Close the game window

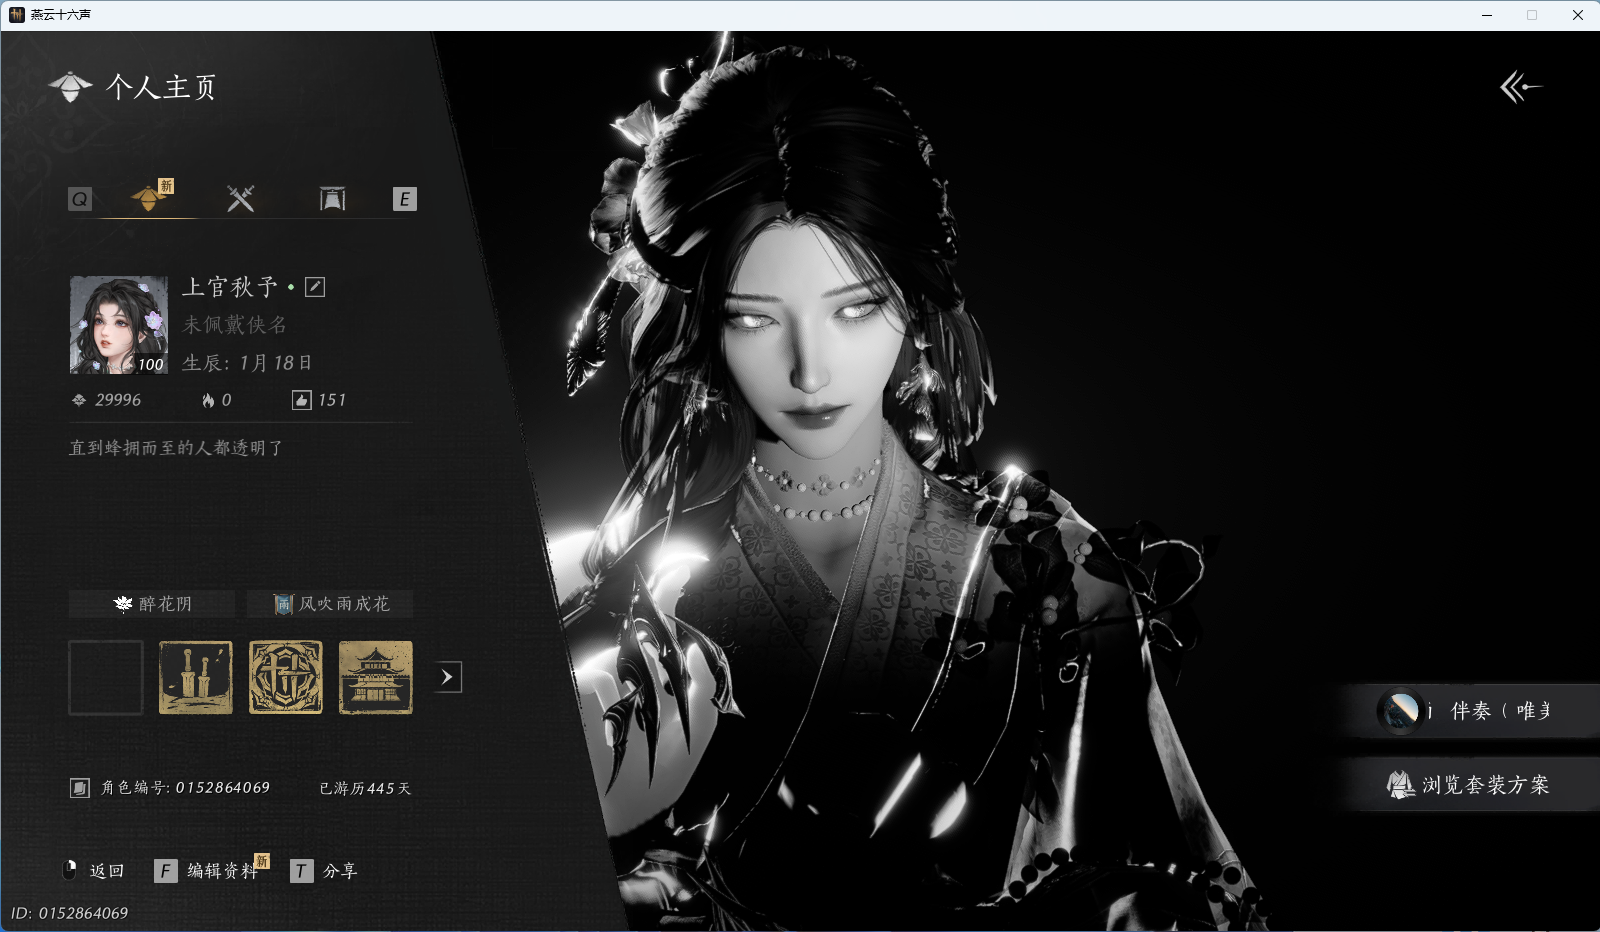pos(1577,15)
